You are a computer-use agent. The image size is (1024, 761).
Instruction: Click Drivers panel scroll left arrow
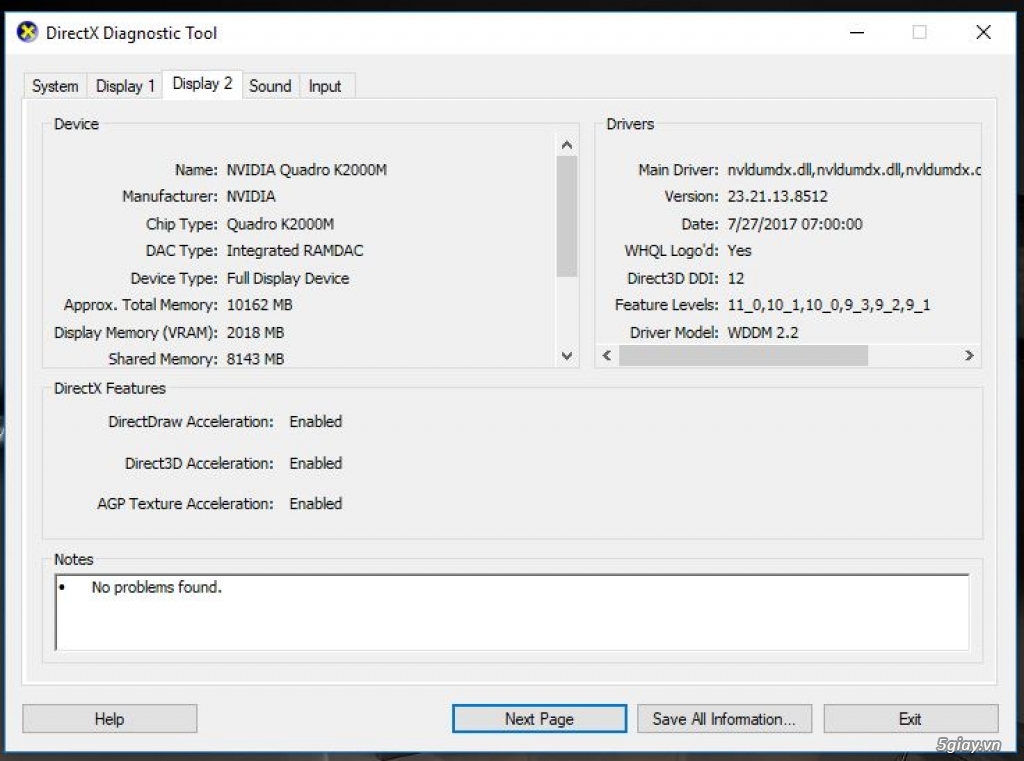click(607, 355)
